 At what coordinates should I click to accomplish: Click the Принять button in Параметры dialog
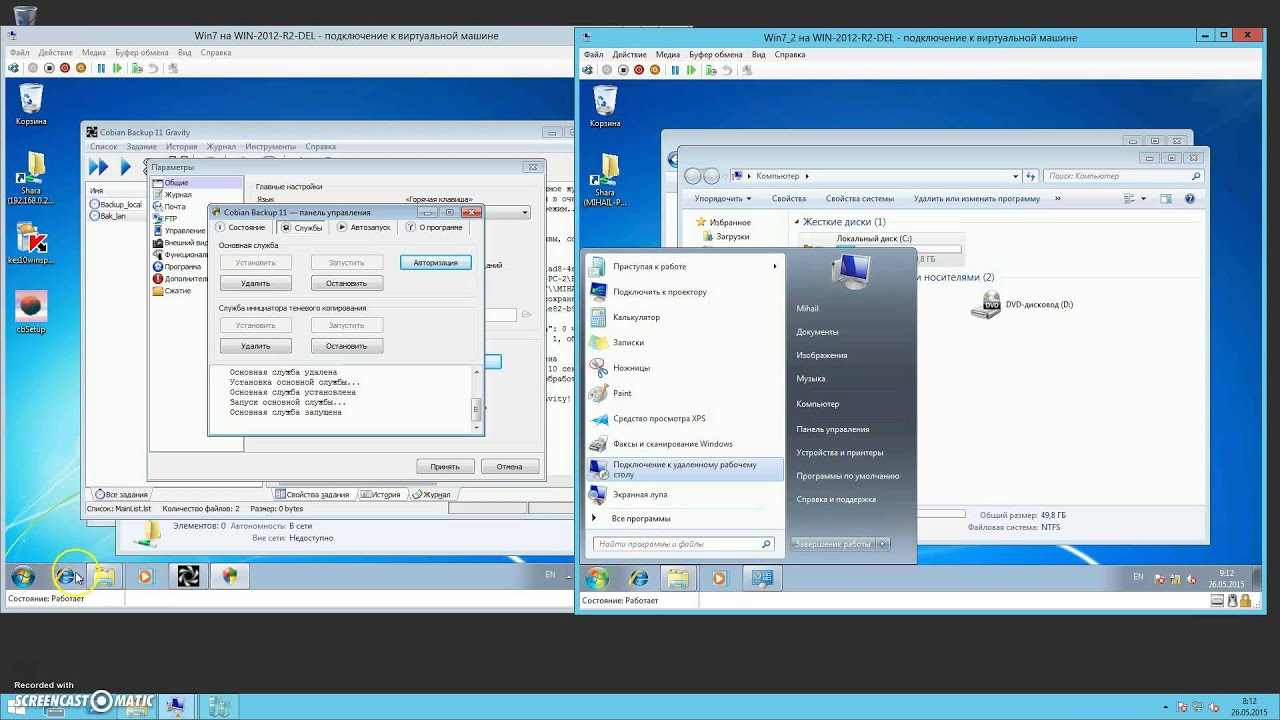(x=445, y=467)
